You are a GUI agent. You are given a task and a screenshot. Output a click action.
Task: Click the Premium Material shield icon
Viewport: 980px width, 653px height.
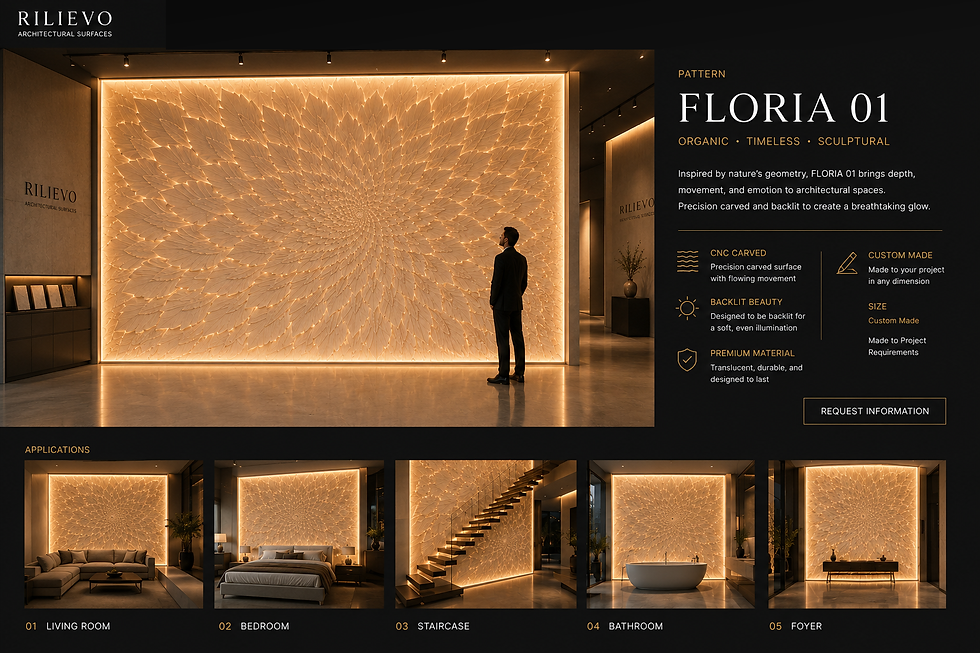[687, 359]
